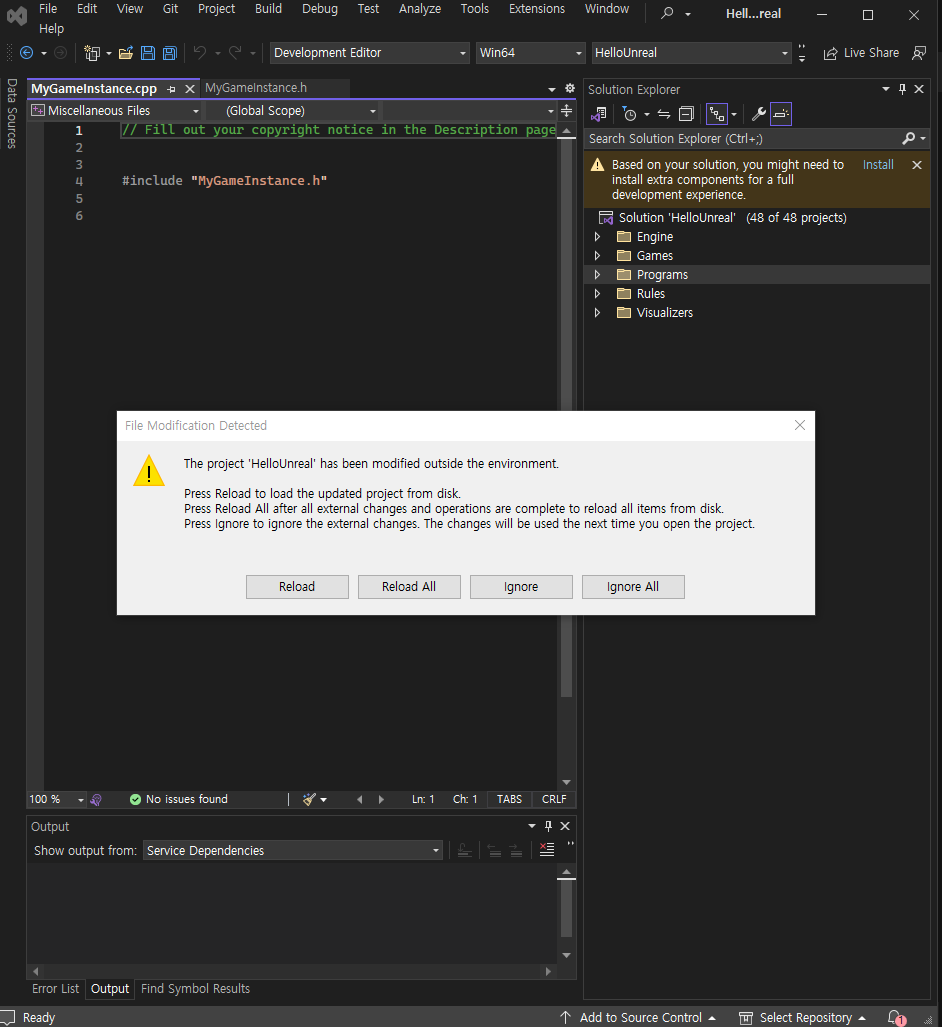Viewport: 942px width, 1027px height.
Task: Click the Reload button in the dialog
Action: (x=297, y=587)
